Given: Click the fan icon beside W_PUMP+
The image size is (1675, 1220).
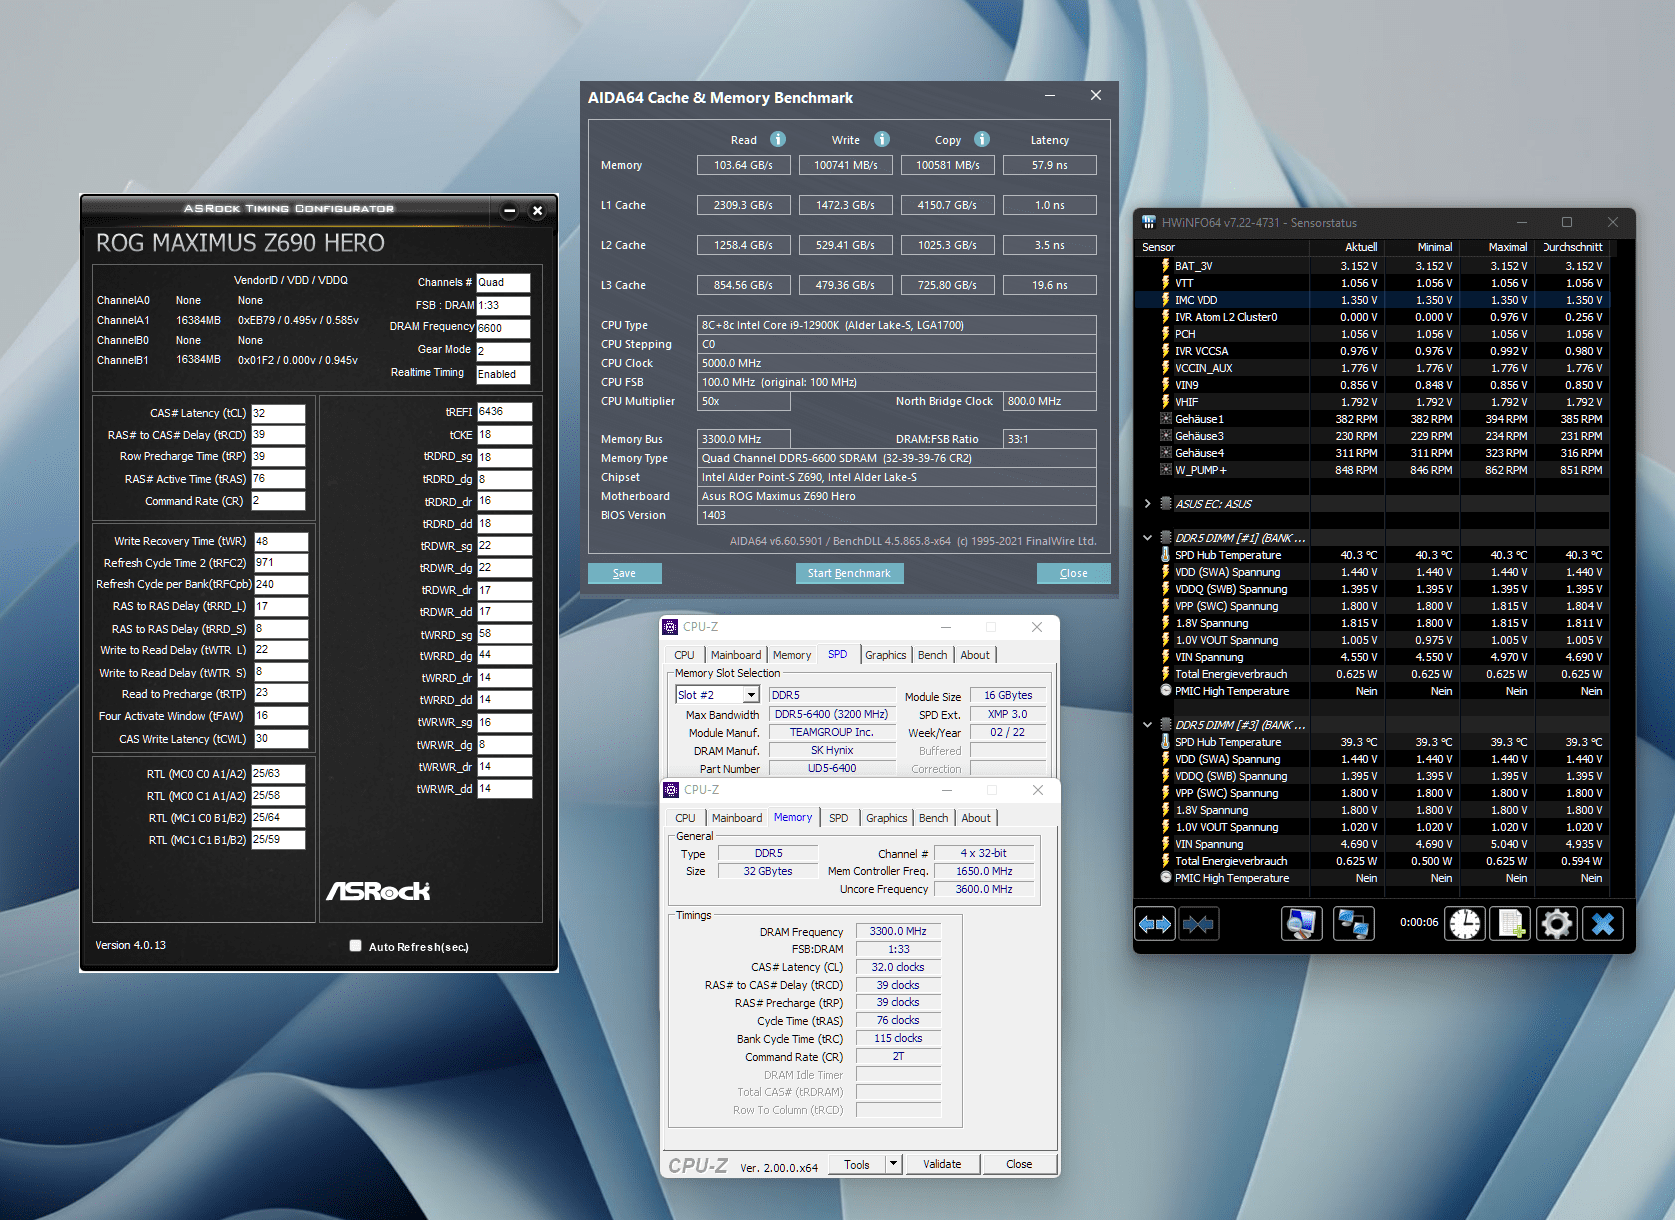Looking at the screenshot, I should 1165,470.
